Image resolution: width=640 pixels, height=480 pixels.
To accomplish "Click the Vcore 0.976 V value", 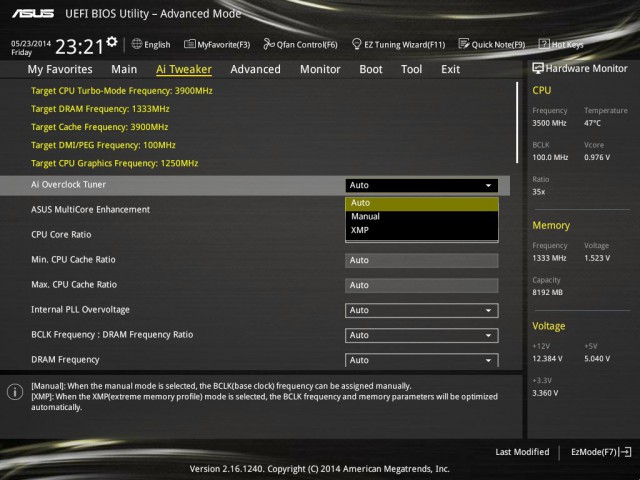I will pyautogui.click(x=597, y=157).
